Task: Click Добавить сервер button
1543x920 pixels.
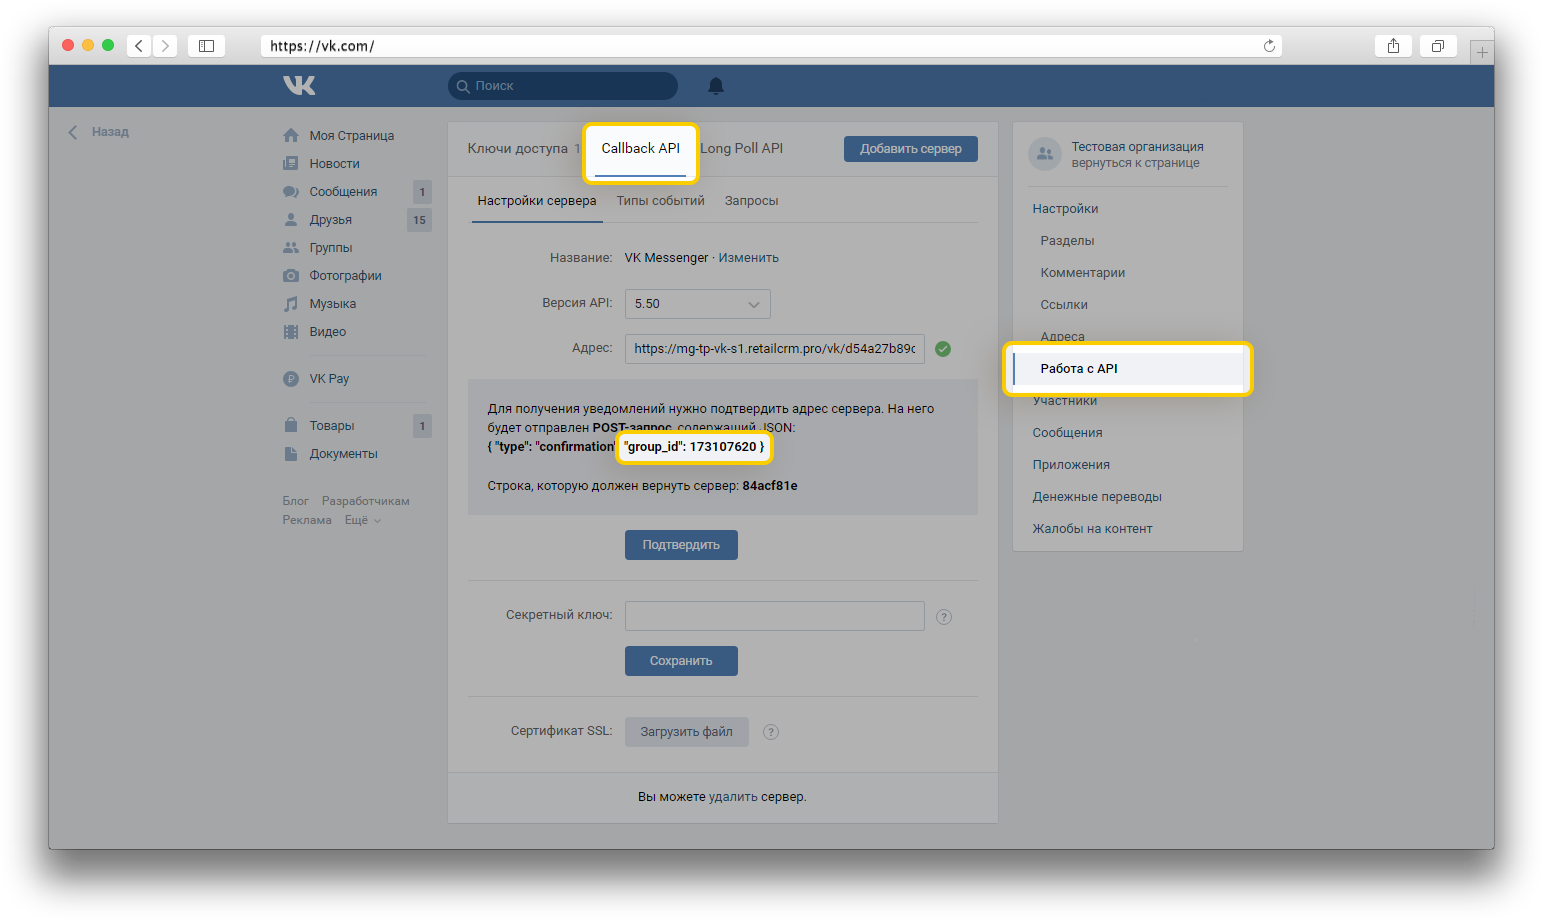Action: (911, 149)
